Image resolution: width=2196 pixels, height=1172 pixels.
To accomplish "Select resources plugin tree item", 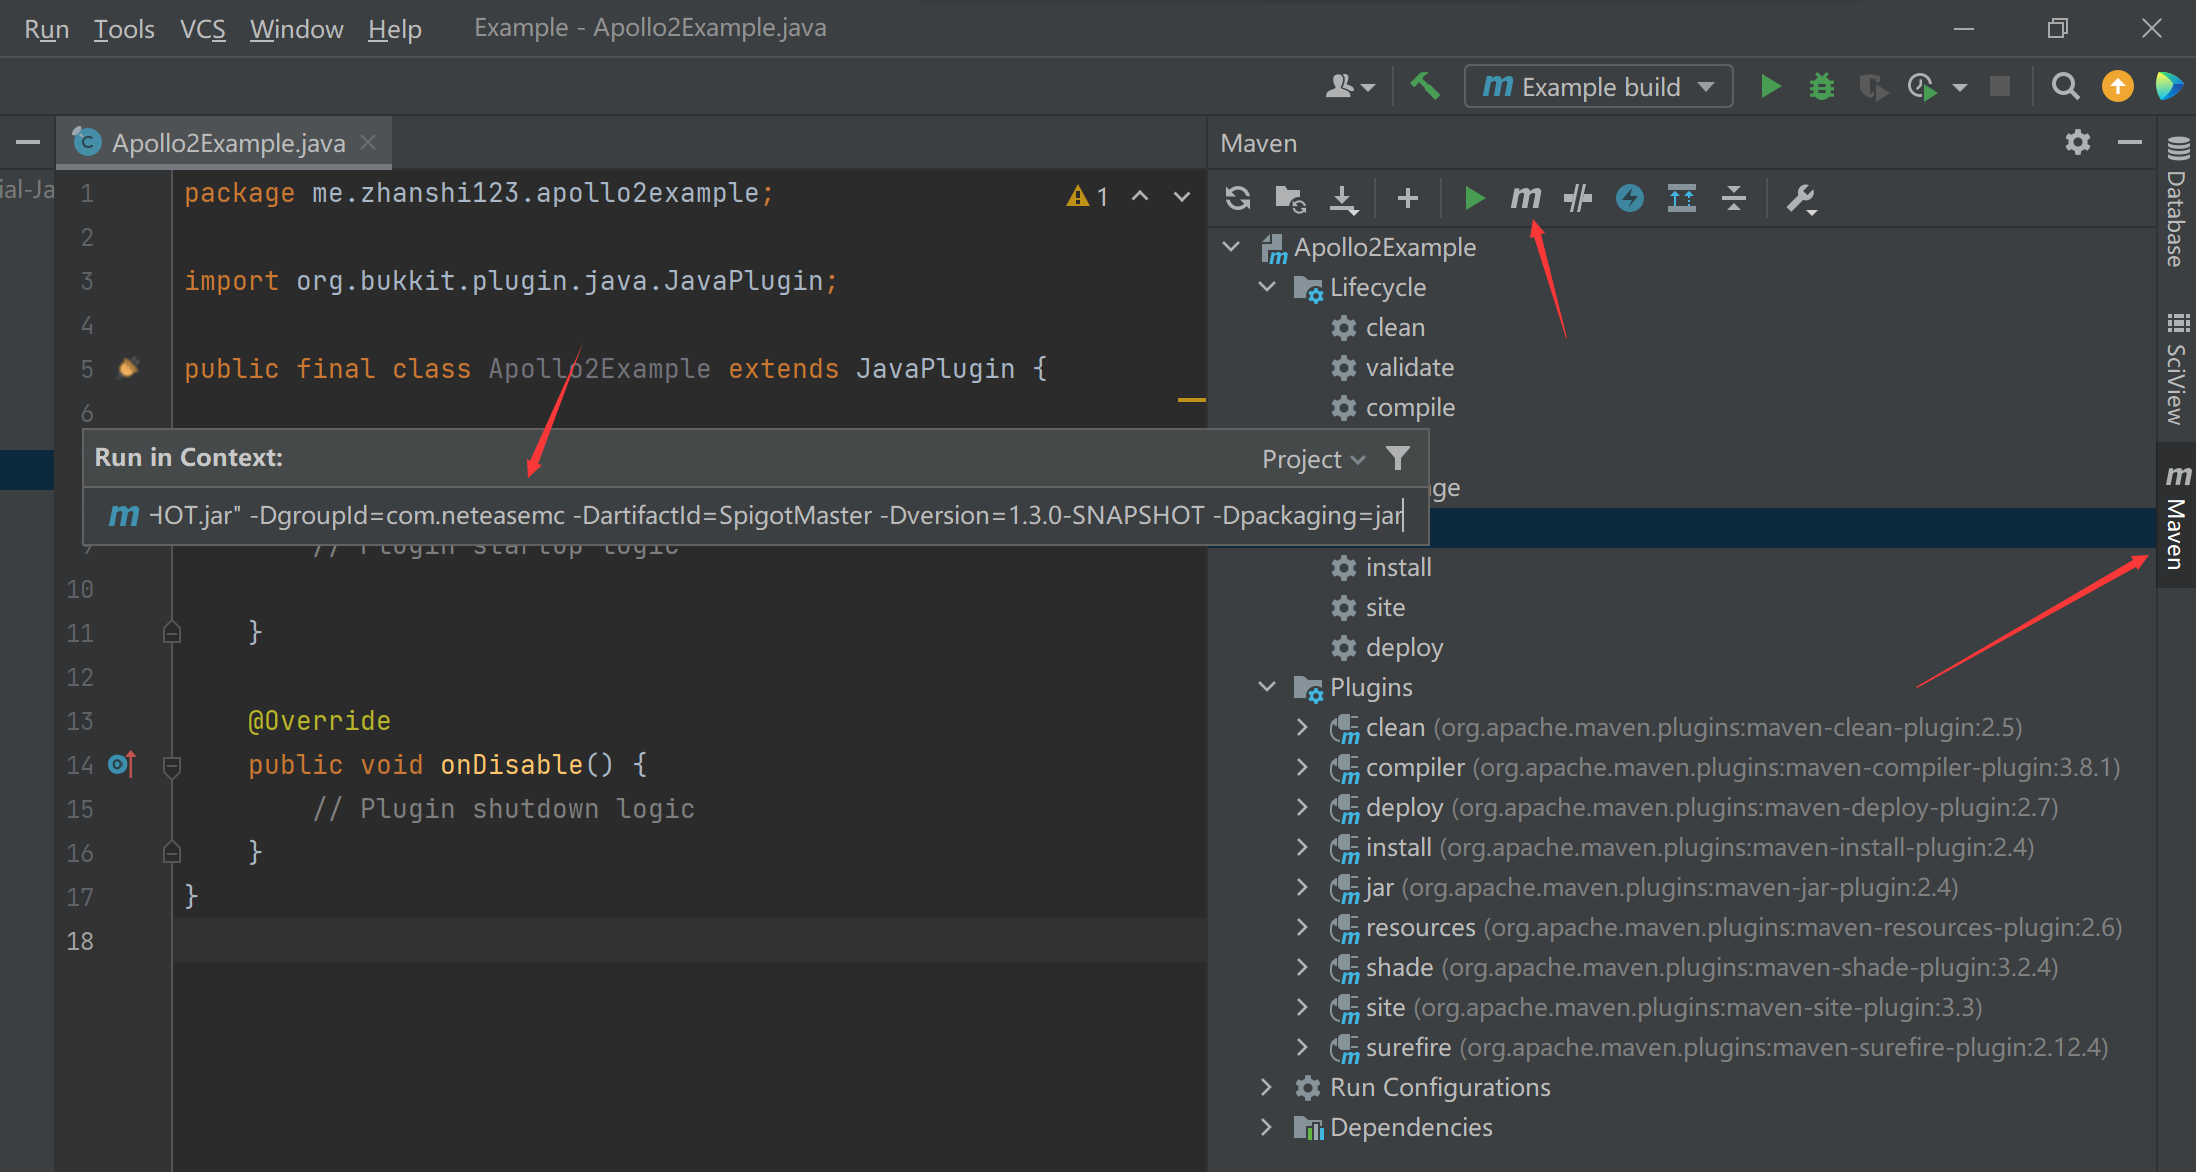I will click(x=1725, y=927).
